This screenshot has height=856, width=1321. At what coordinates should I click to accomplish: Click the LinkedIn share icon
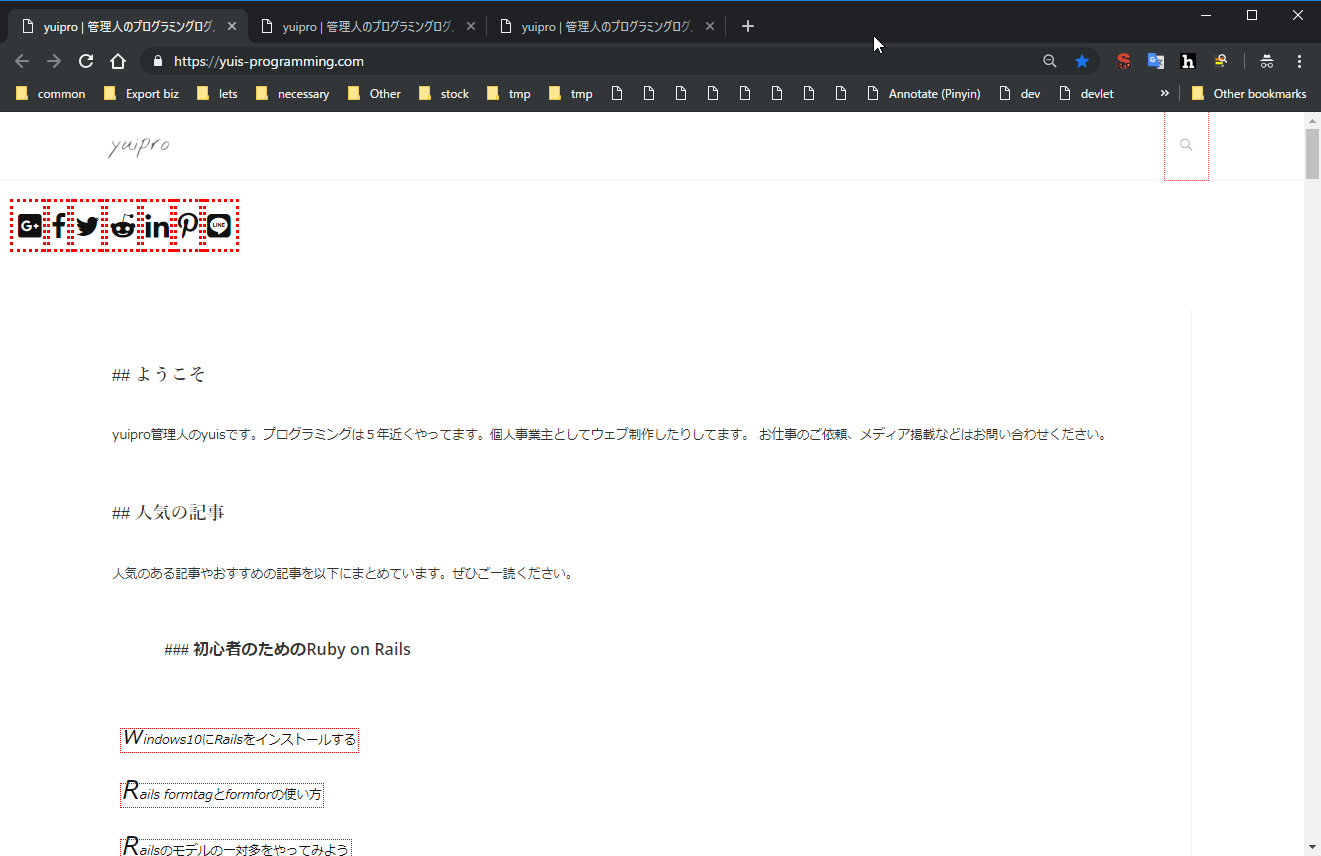(x=157, y=226)
